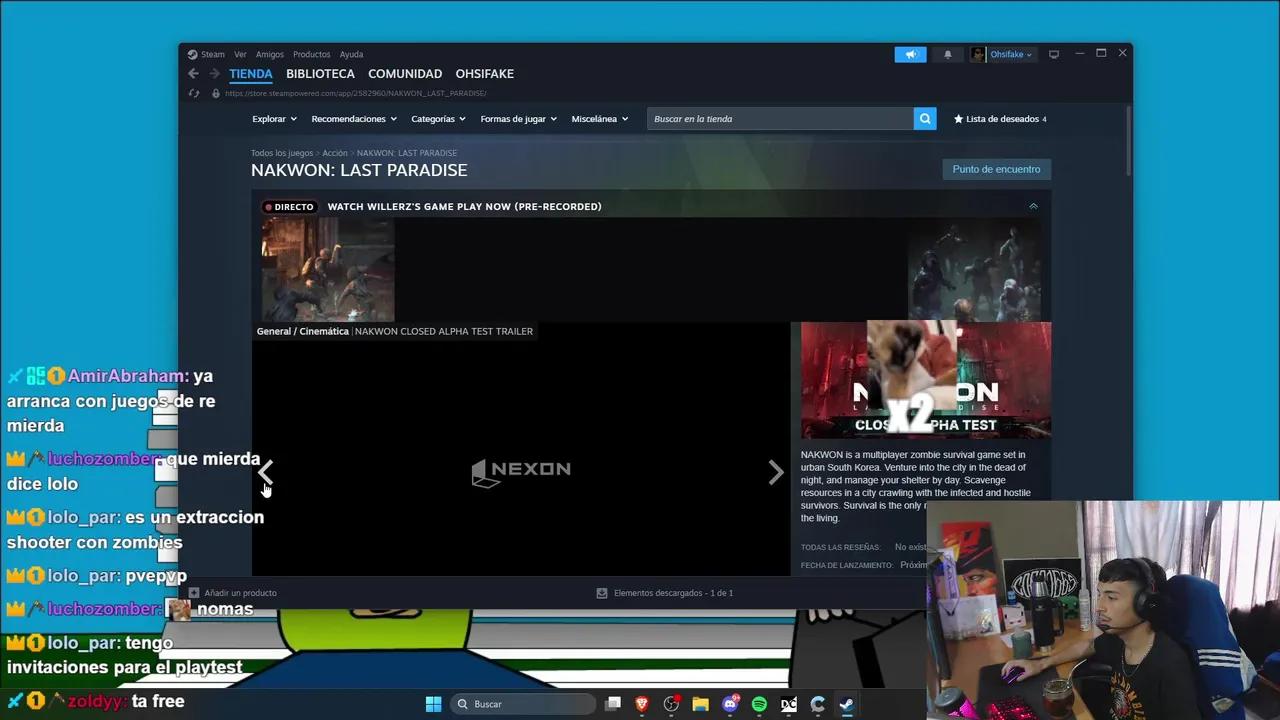The height and width of the screenshot is (720, 1280).
Task: Click the lock icon beside the URL
Action: 216,93
